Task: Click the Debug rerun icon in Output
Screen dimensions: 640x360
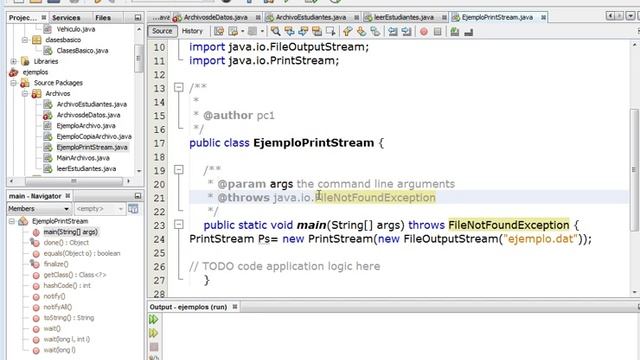Action: coord(153,333)
